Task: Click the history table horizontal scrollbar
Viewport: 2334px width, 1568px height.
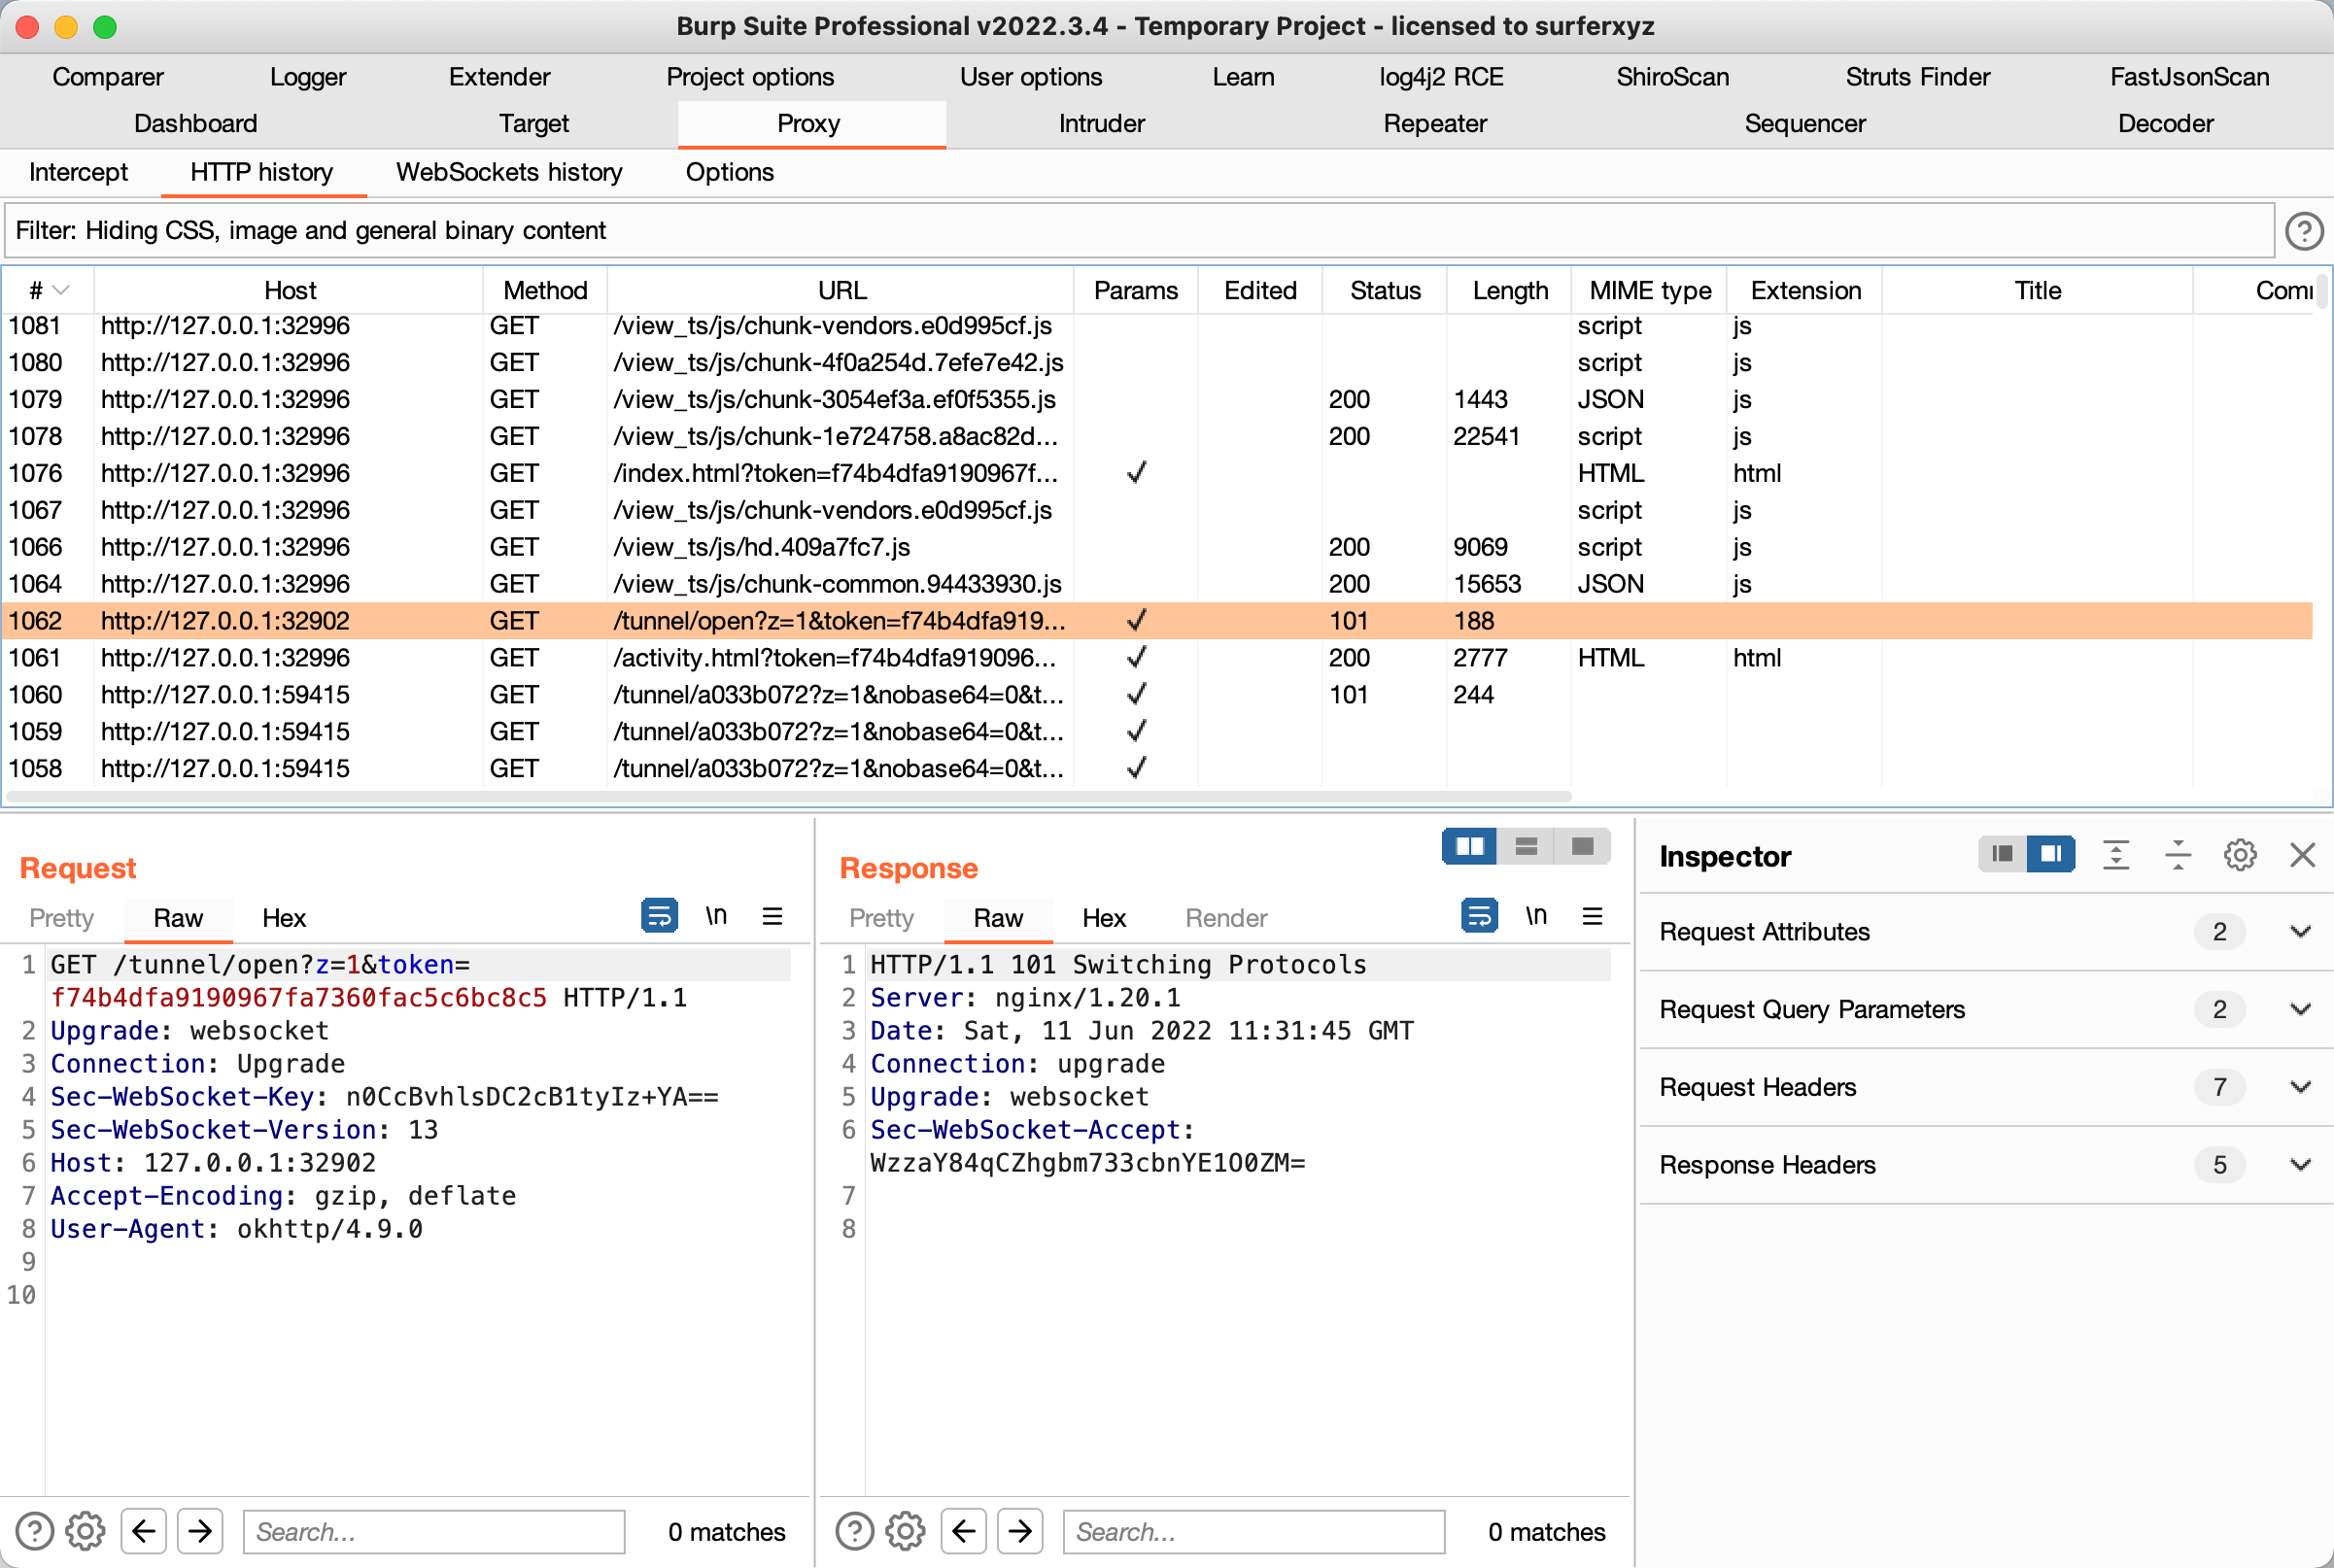Action: pyautogui.click(x=788, y=797)
